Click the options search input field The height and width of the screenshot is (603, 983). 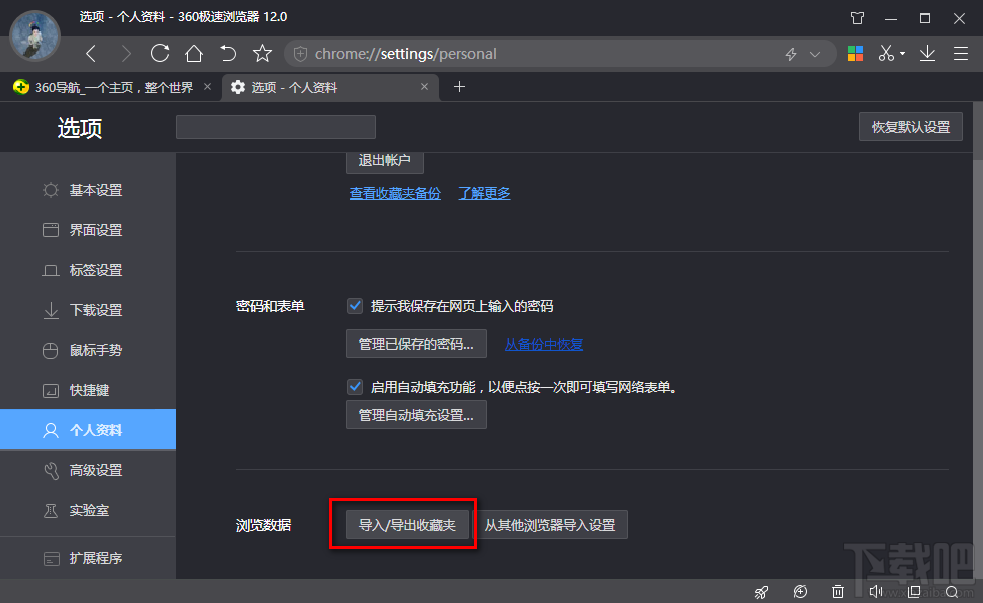coord(275,126)
